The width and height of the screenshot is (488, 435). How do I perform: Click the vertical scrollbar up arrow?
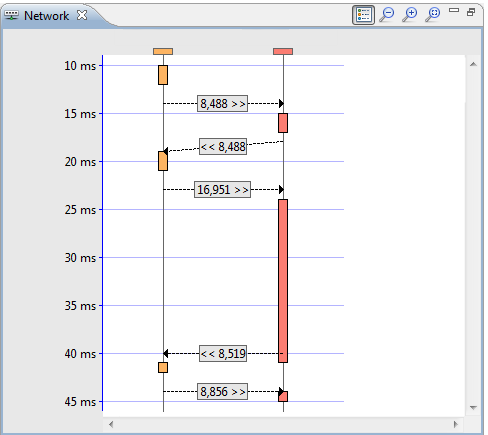click(x=473, y=64)
